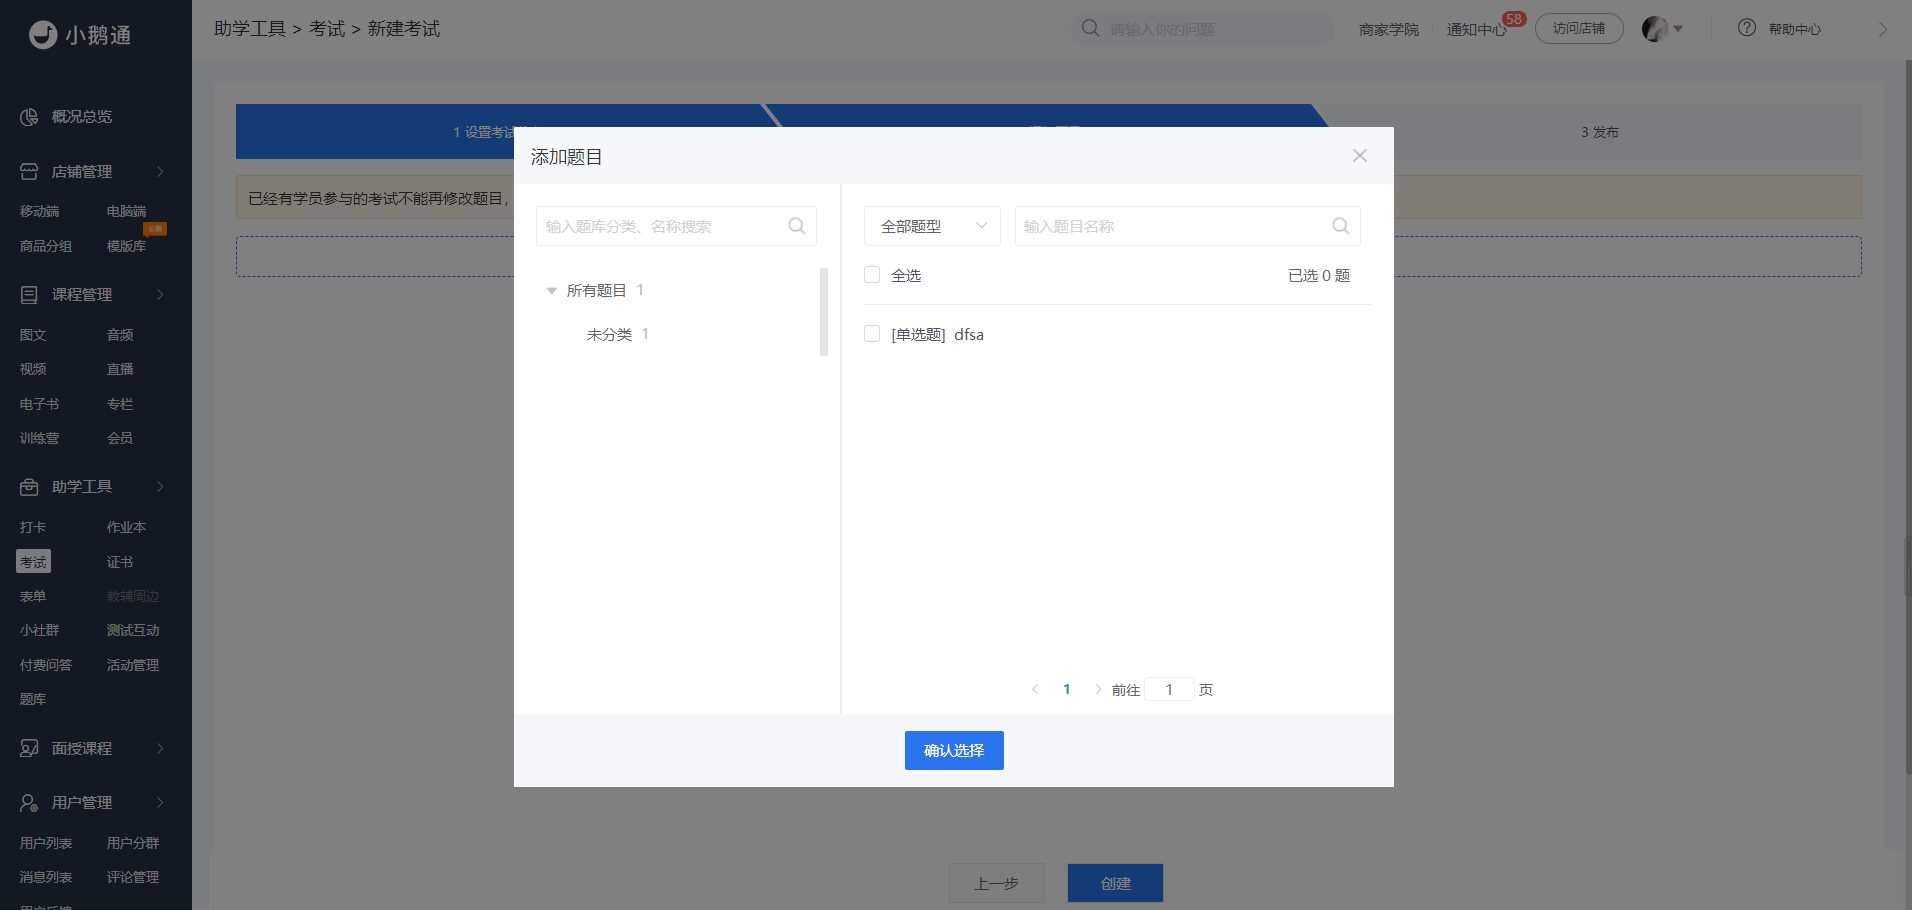The width and height of the screenshot is (1912, 910).
Task: Select the 未分类 category in tree
Action: pyautogui.click(x=609, y=334)
